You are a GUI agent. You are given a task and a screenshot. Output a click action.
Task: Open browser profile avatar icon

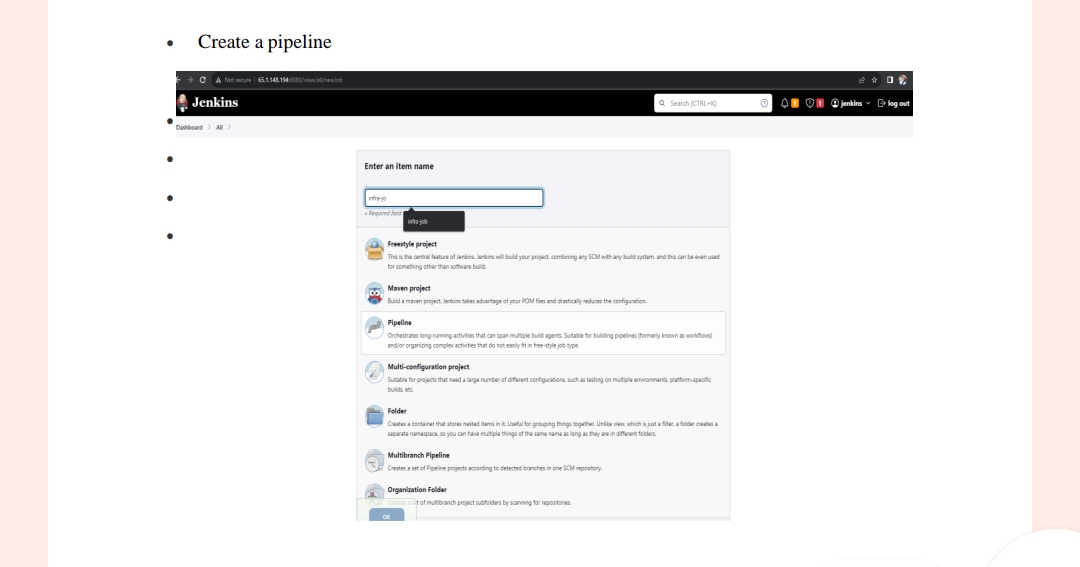[902, 80]
